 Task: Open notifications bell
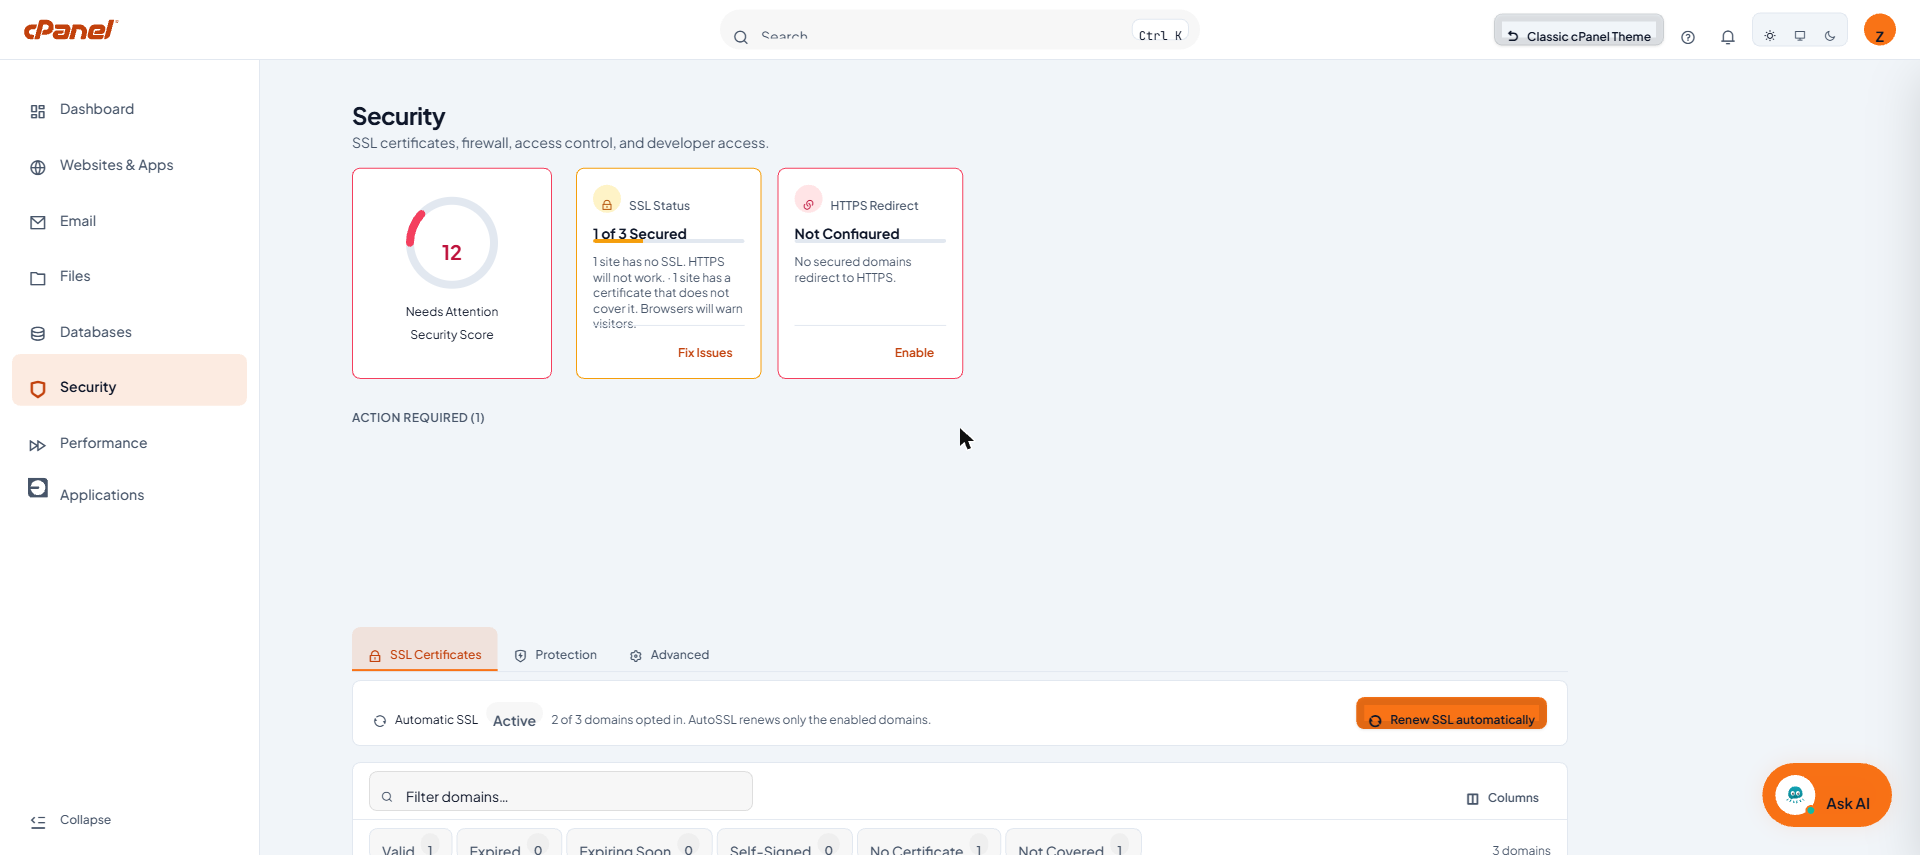tap(1728, 37)
